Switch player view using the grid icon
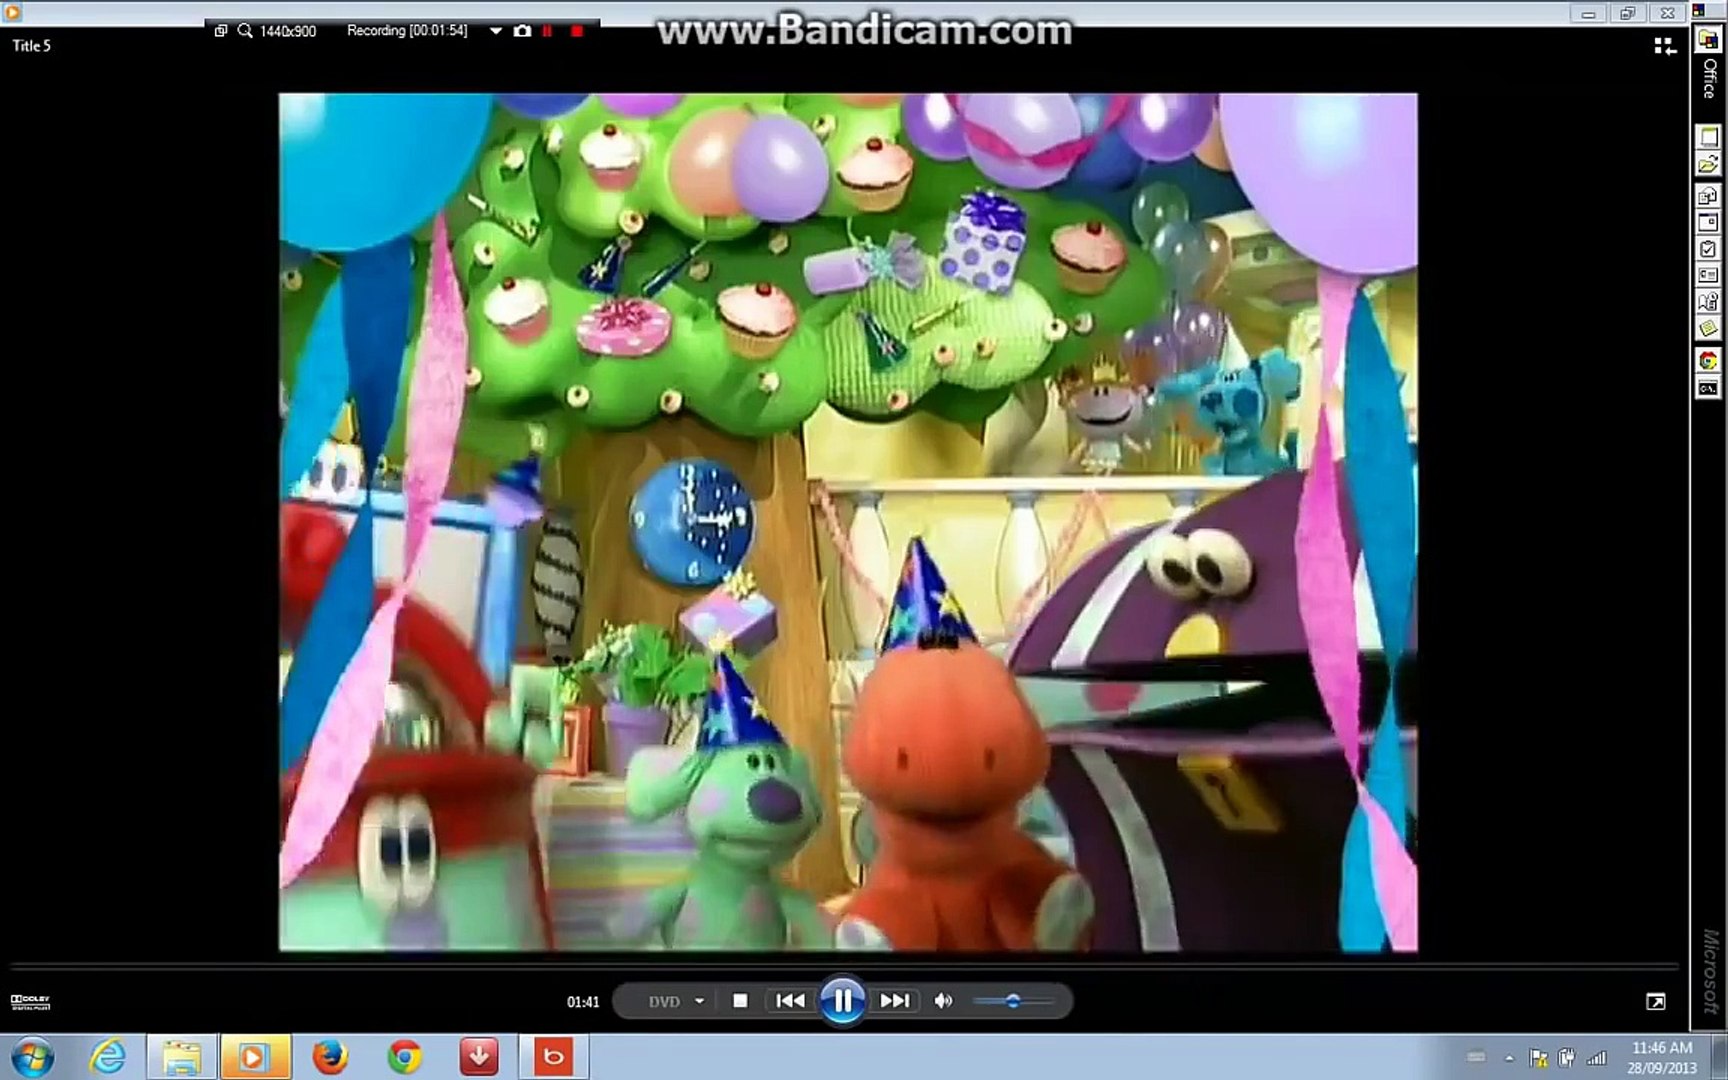The height and width of the screenshot is (1080, 1728). coord(1664,46)
